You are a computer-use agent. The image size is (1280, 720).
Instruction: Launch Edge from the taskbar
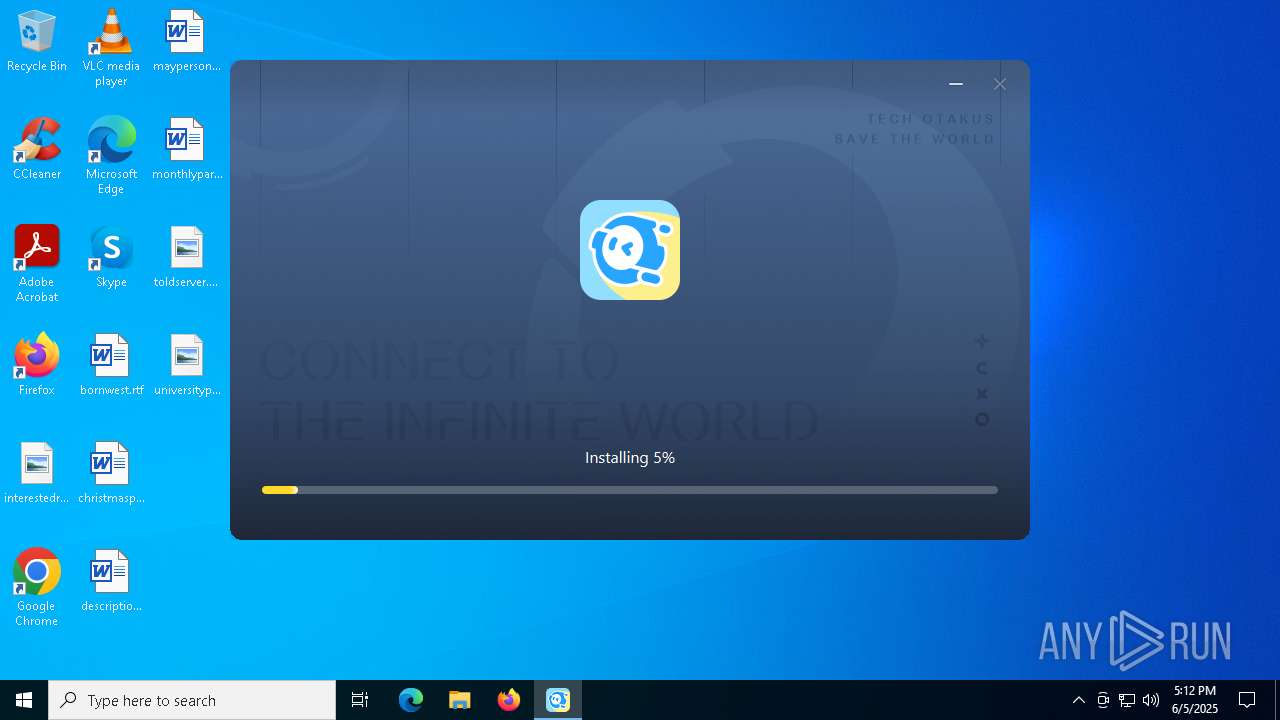point(411,700)
